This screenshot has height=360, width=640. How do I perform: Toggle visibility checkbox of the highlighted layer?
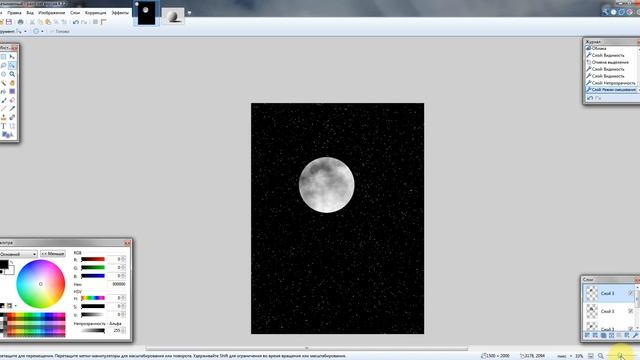(x=630, y=293)
